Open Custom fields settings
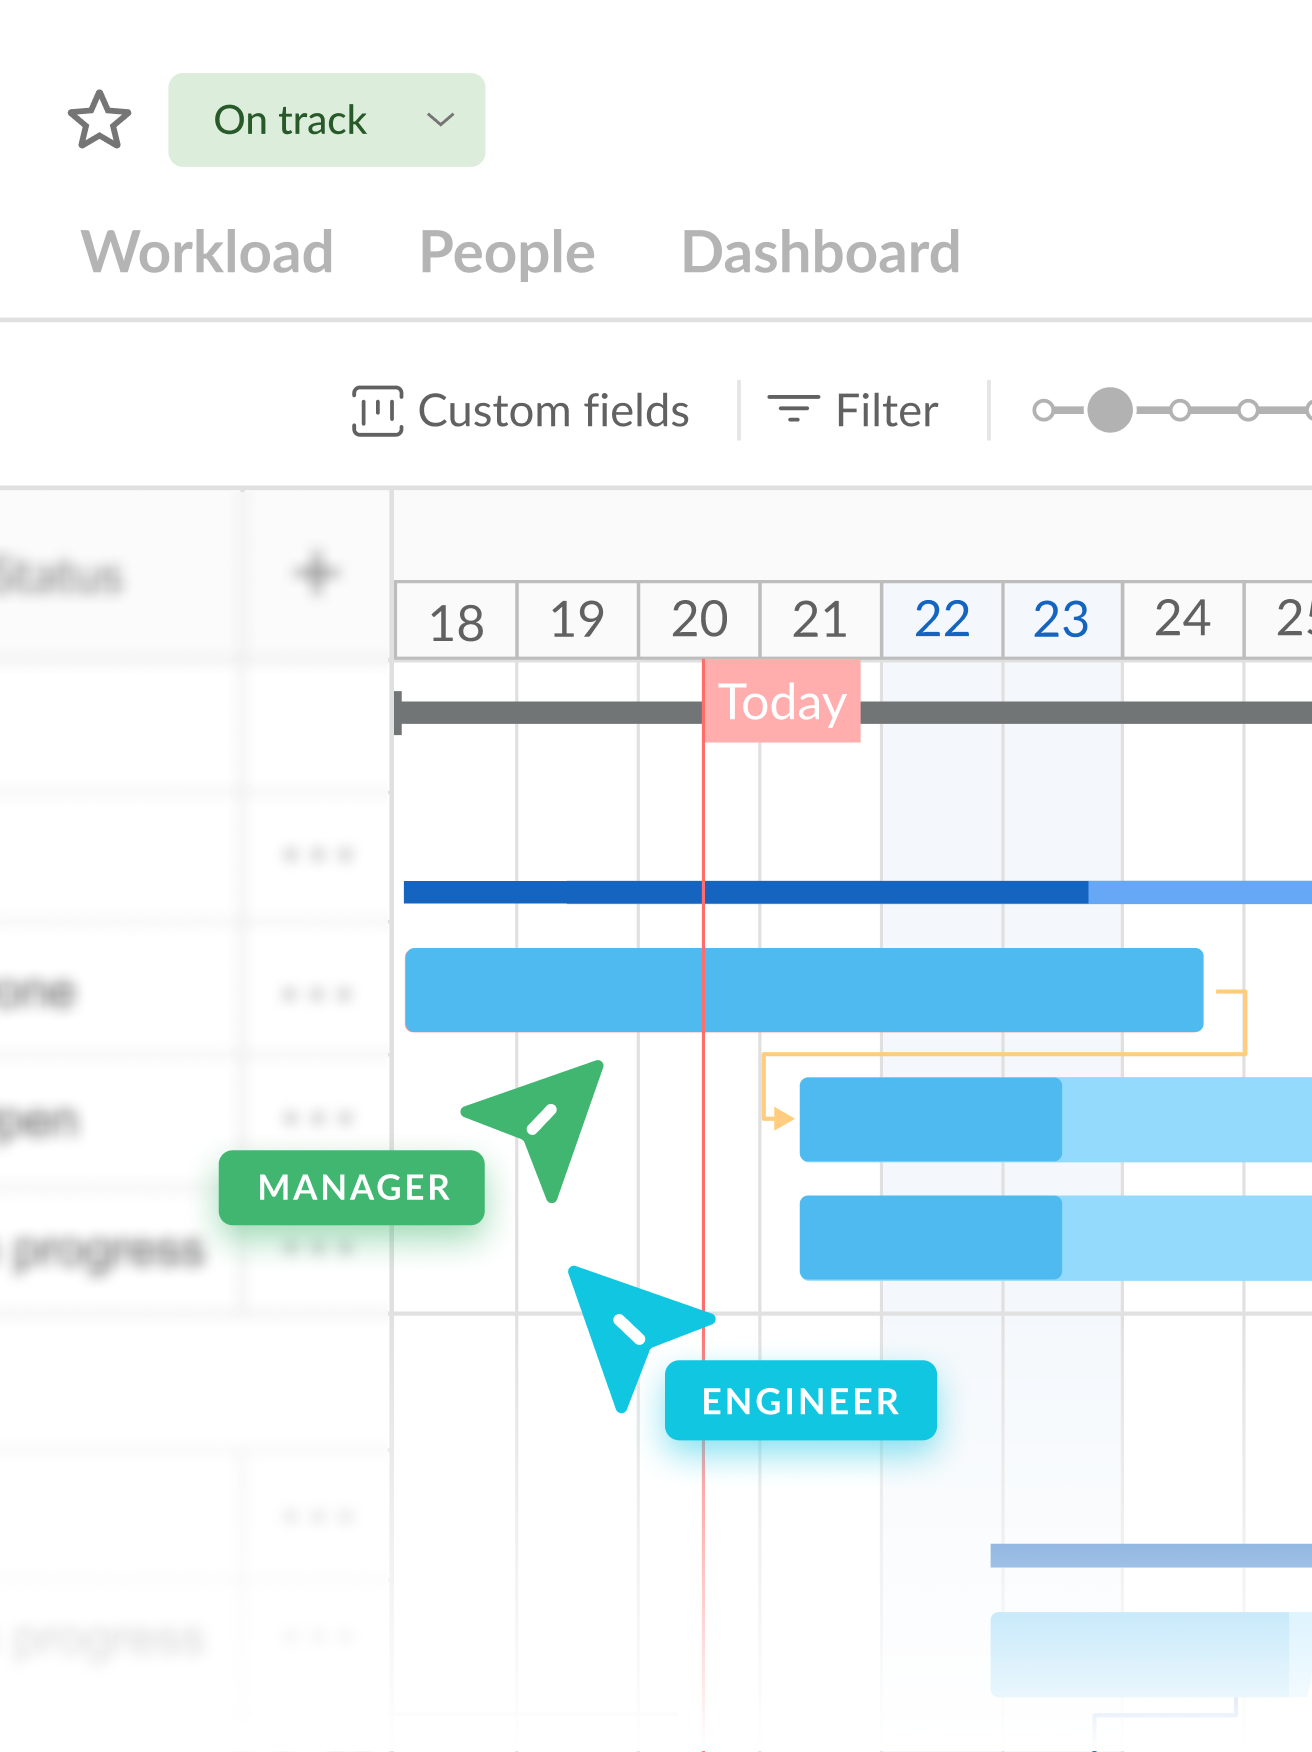Screen dimensions: 1312x1752 [553, 411]
